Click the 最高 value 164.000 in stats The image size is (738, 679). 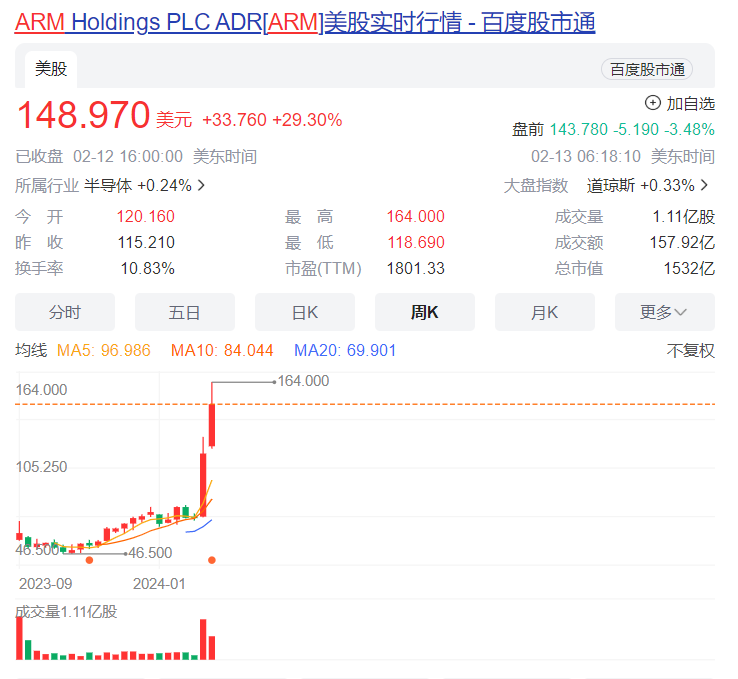click(x=416, y=216)
